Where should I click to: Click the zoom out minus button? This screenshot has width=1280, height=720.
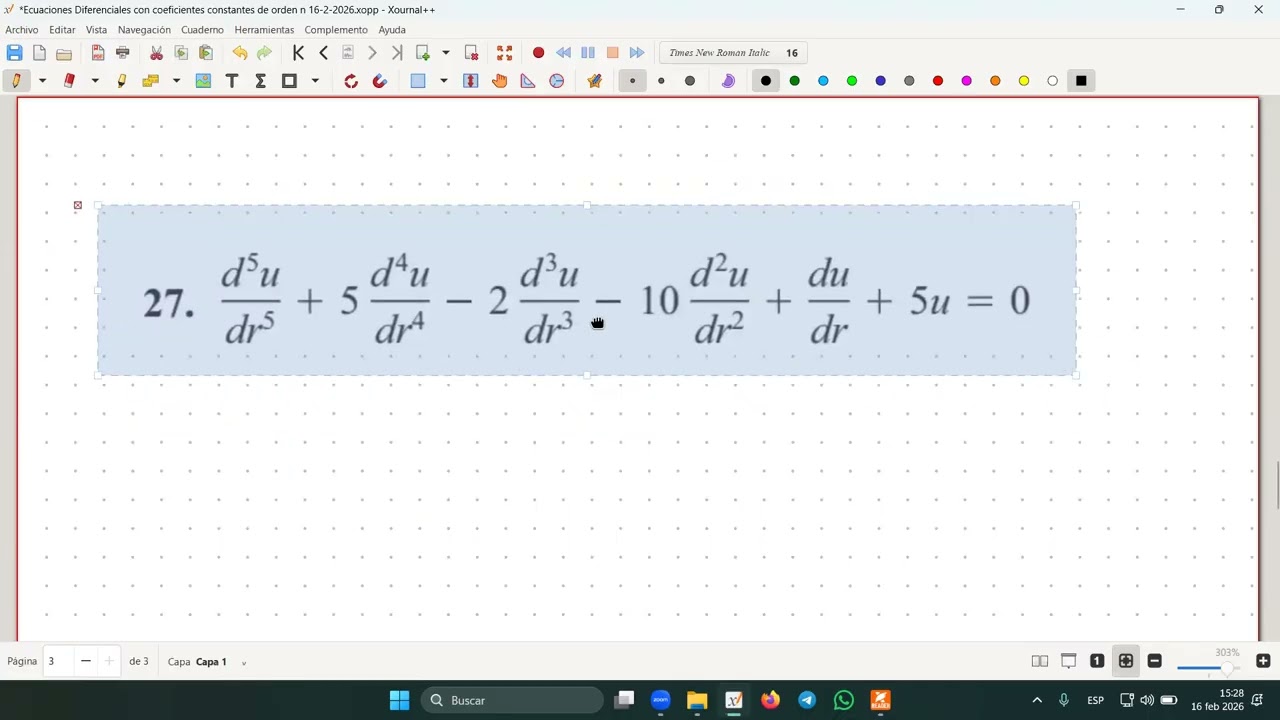(x=1155, y=661)
